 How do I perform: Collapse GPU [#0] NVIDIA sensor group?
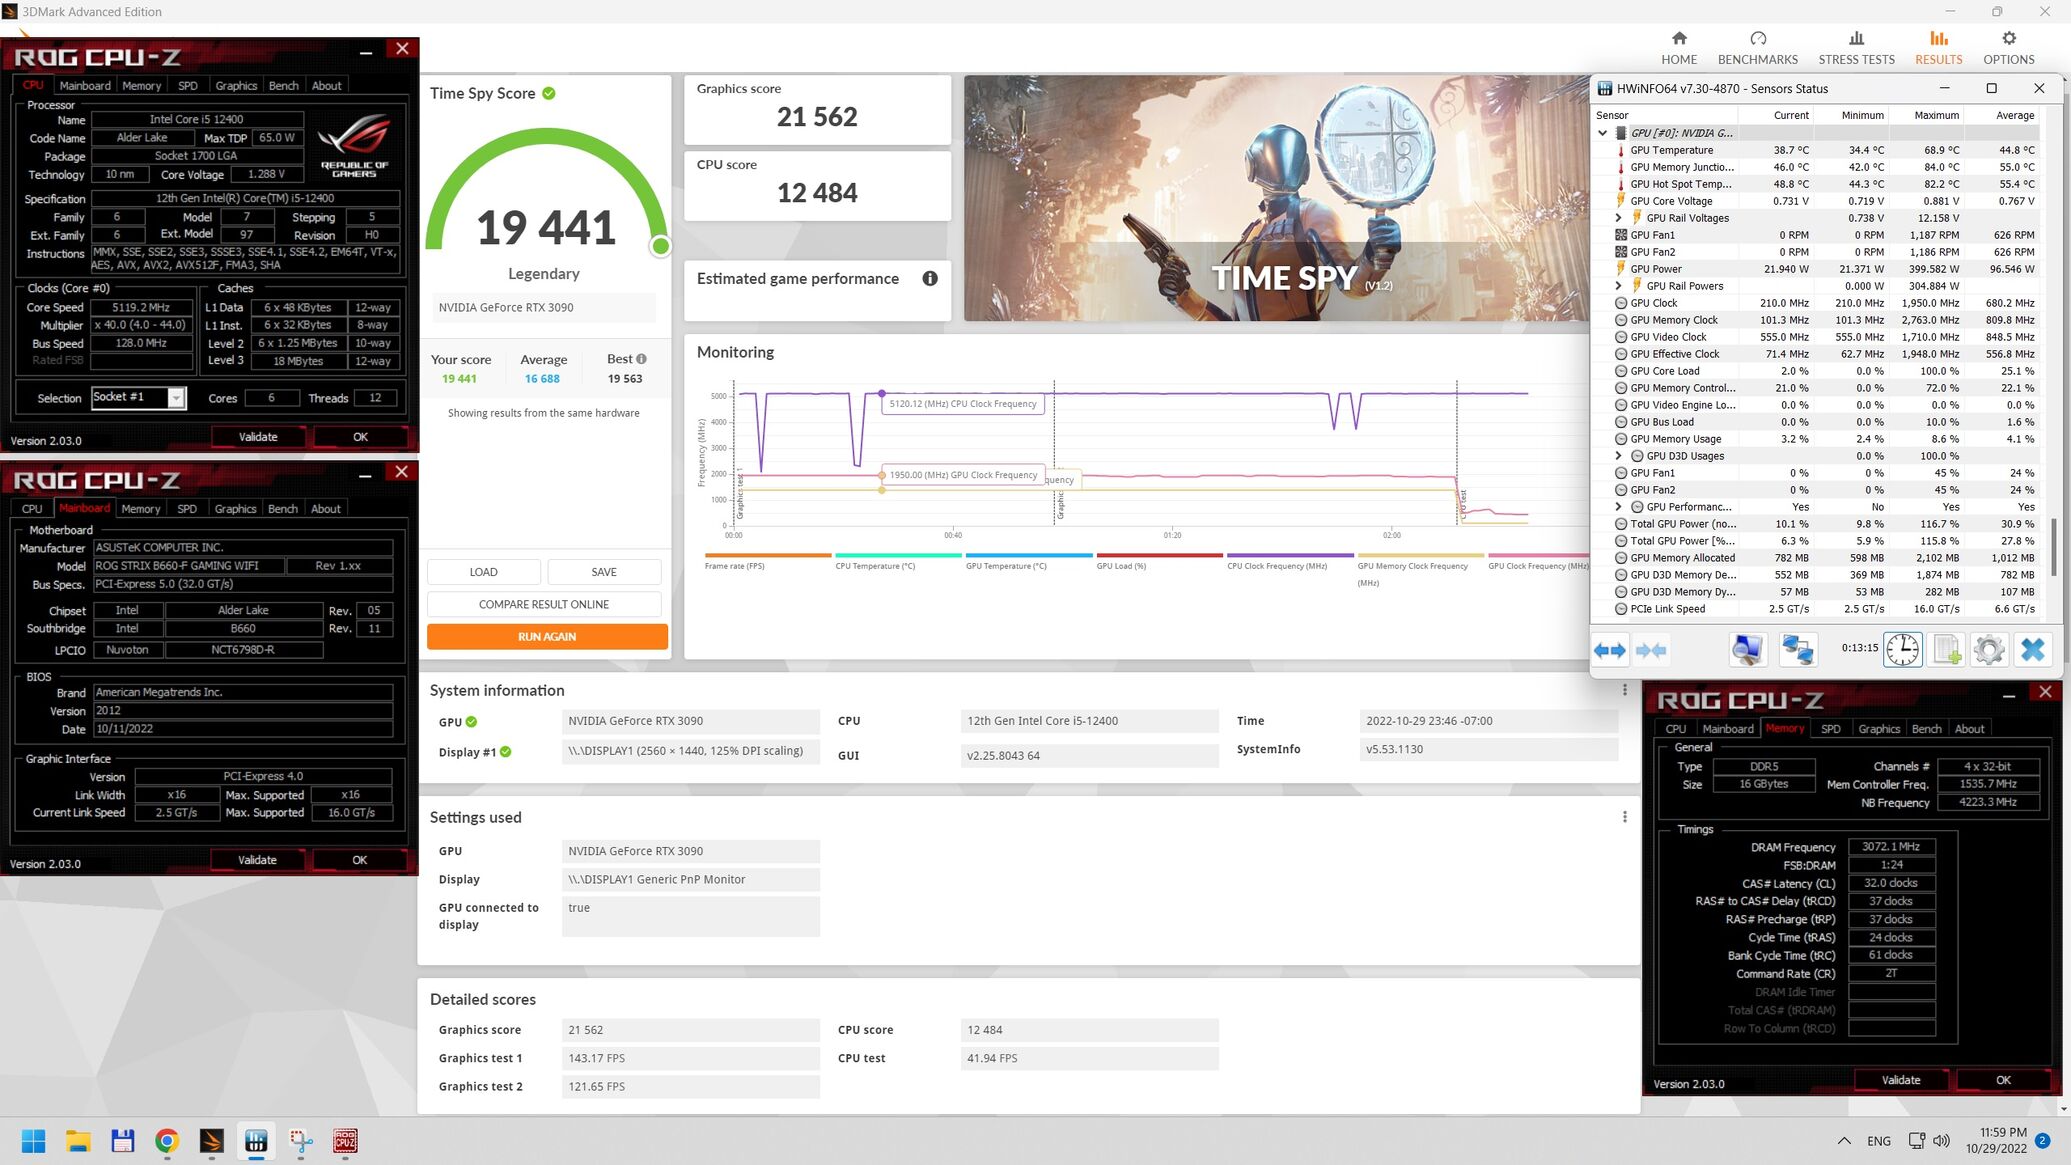click(x=1602, y=133)
